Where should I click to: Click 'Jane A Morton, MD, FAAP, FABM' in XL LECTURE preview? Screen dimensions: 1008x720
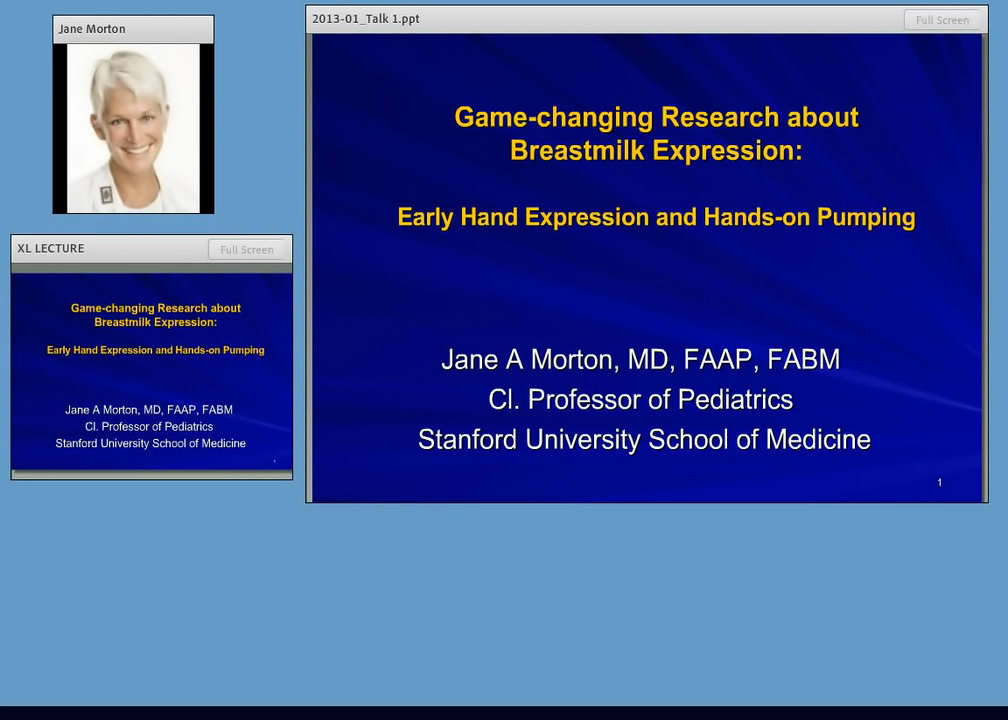(149, 410)
